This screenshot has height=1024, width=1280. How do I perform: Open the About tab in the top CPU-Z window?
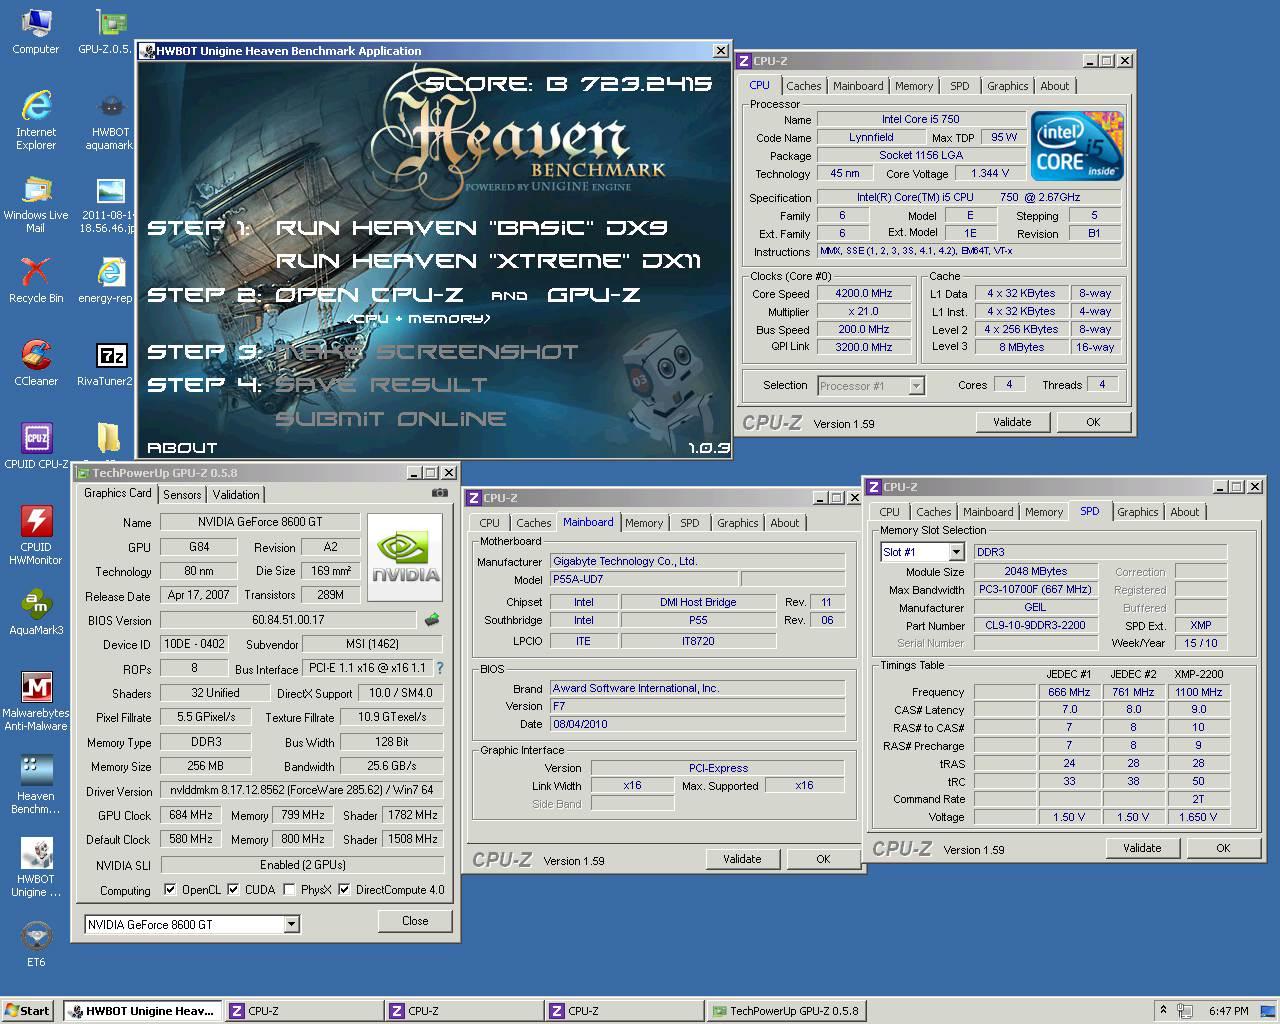click(1054, 86)
